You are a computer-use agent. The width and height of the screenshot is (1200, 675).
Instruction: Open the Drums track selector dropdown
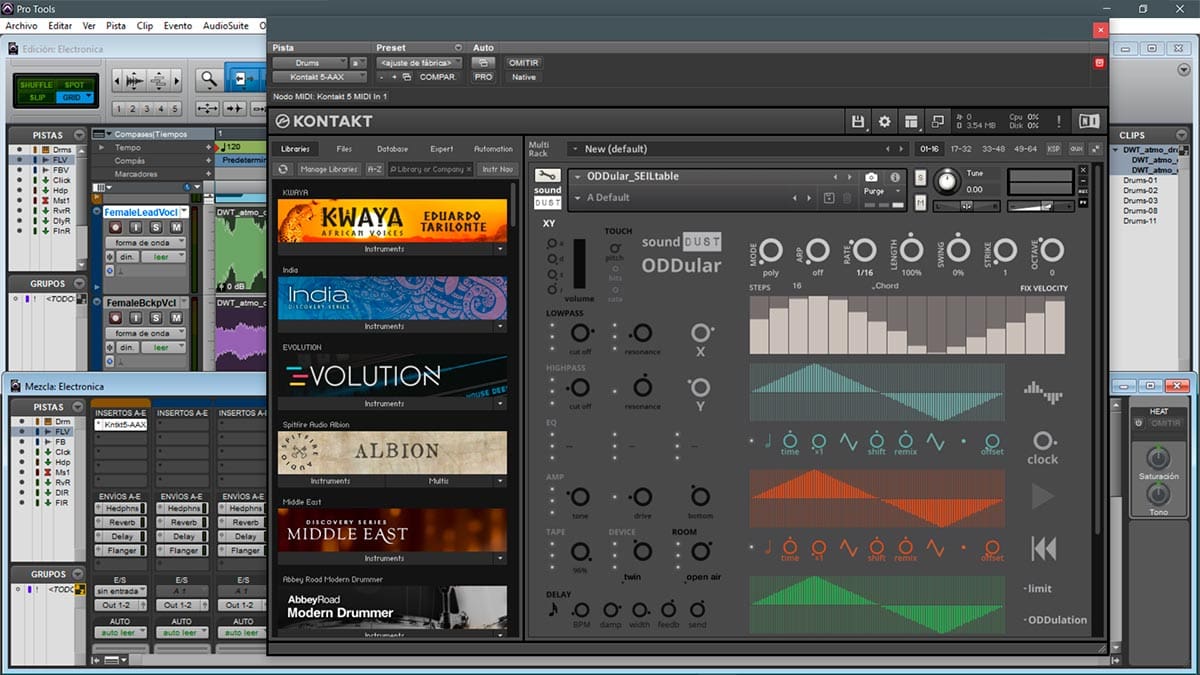pos(309,63)
